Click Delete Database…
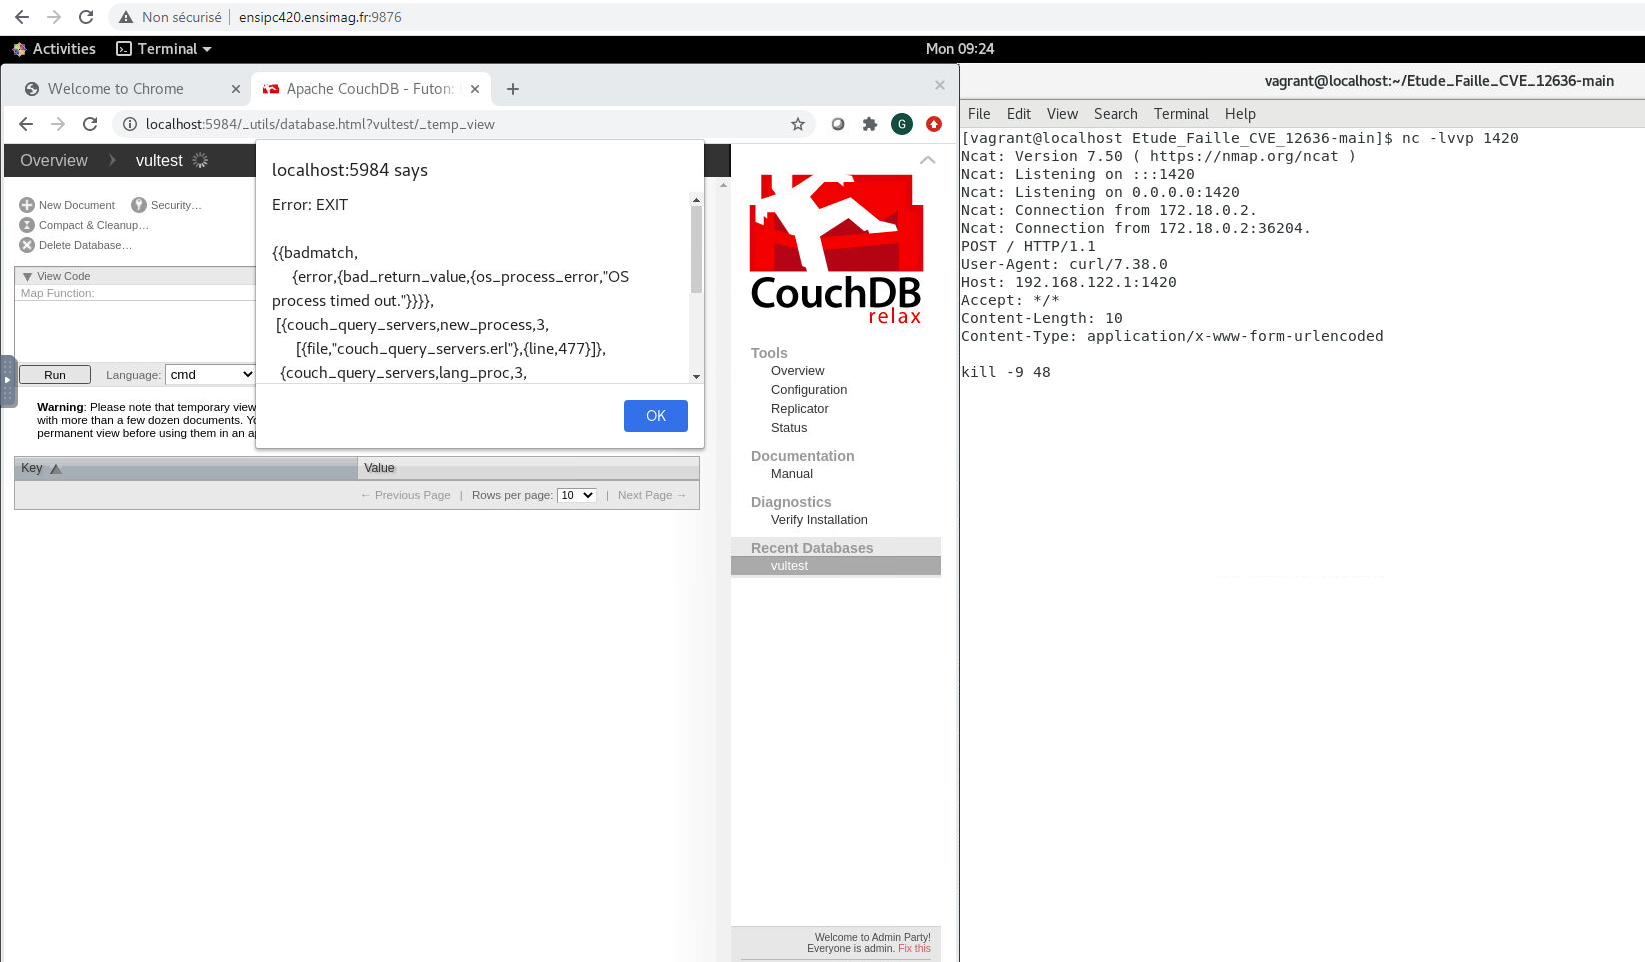 point(76,245)
